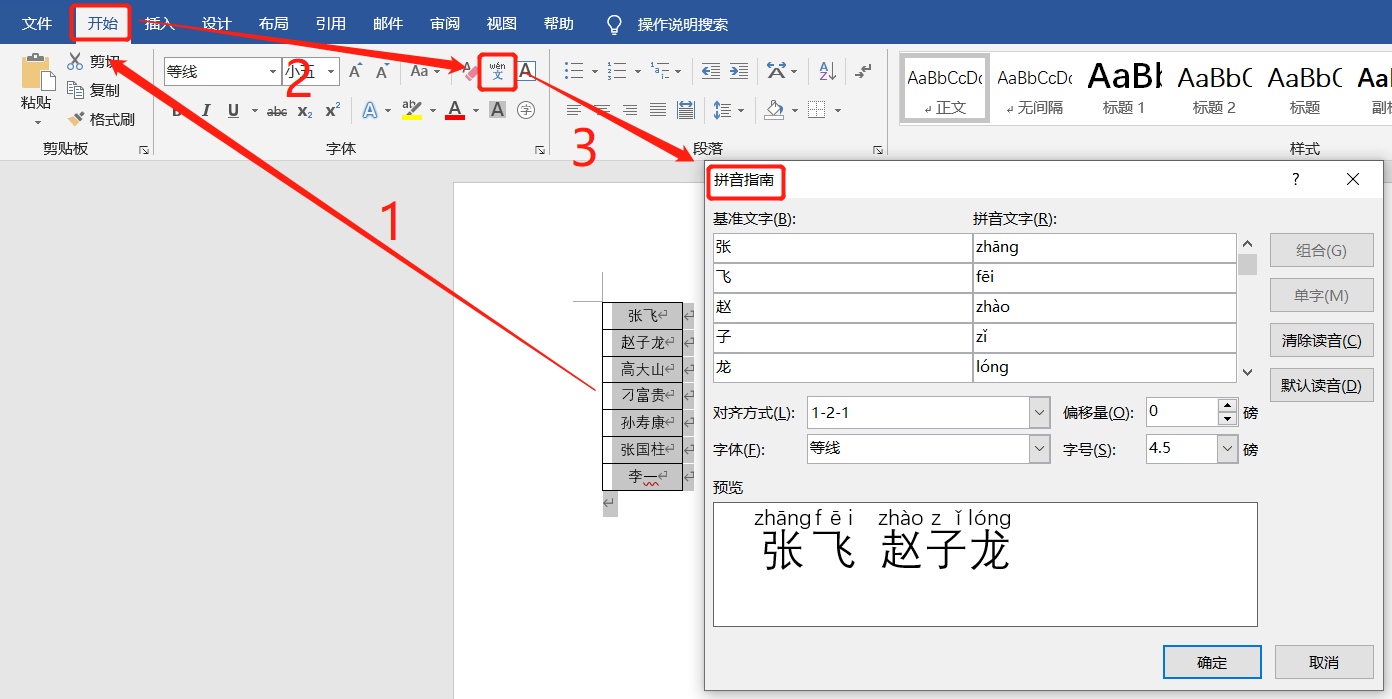Click the clear formatting eraser icon

click(470, 71)
